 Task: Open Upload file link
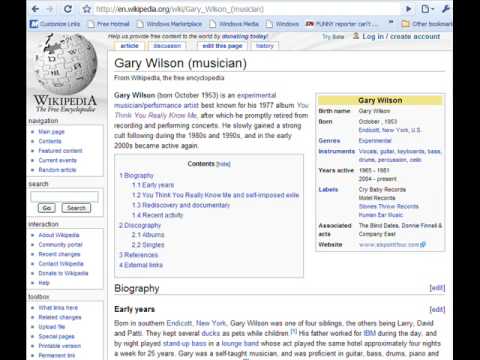point(52,327)
